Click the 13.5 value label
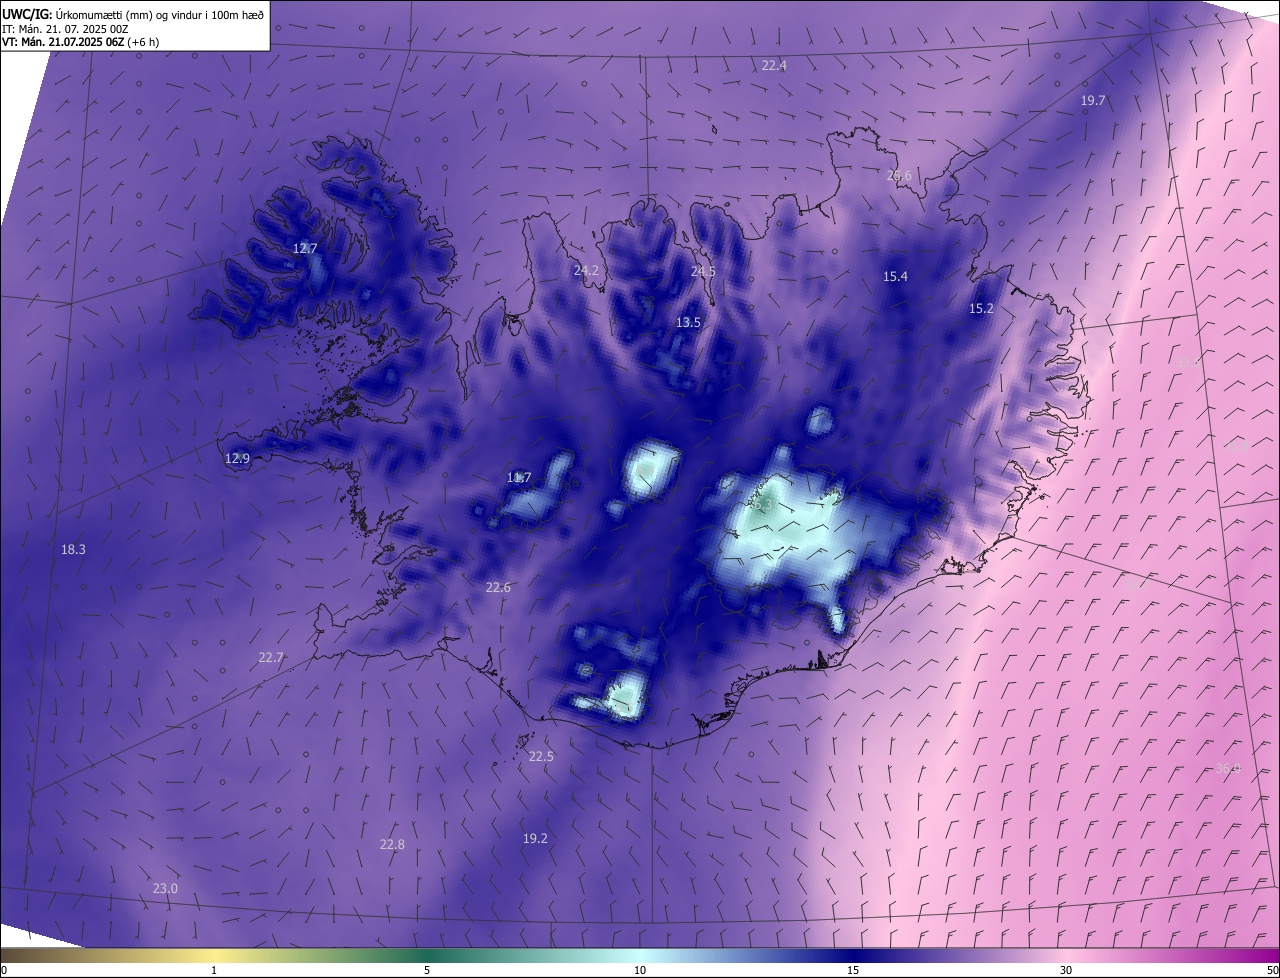The image size is (1280, 978). [688, 322]
